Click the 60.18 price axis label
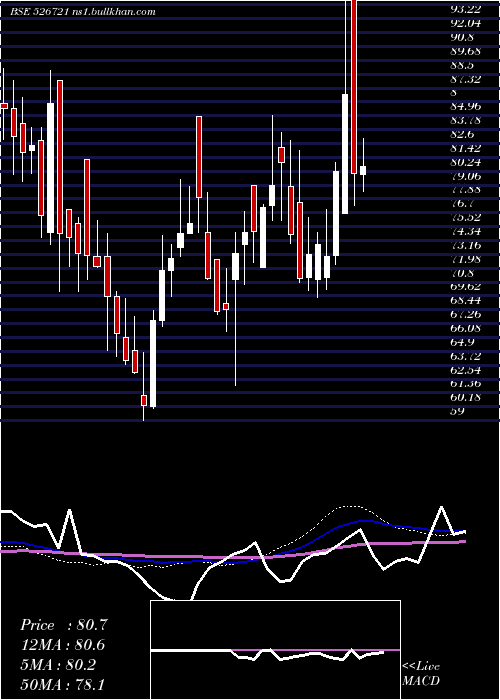This screenshot has width=500, height=700. pos(466,397)
